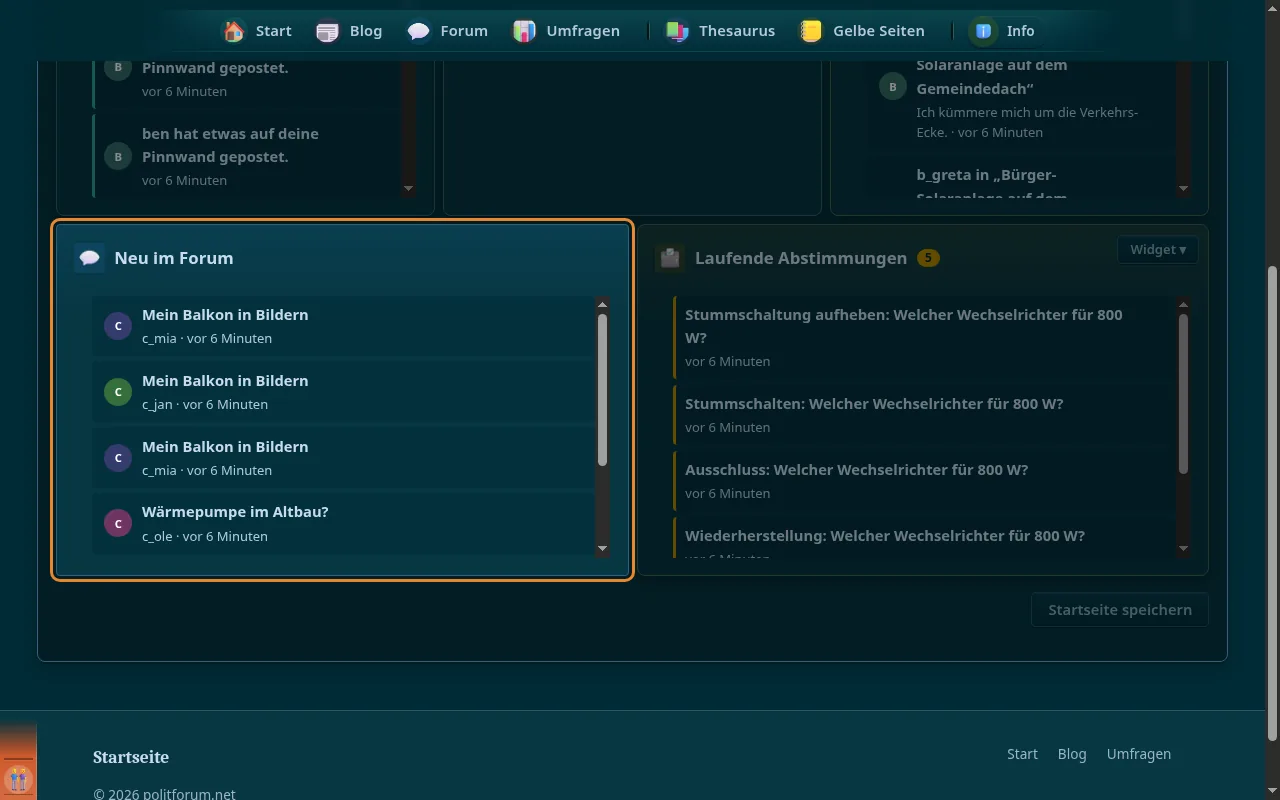This screenshot has height=800, width=1280.
Task: Click the text c_ole · vor 6 Minuten
Action: point(205,536)
